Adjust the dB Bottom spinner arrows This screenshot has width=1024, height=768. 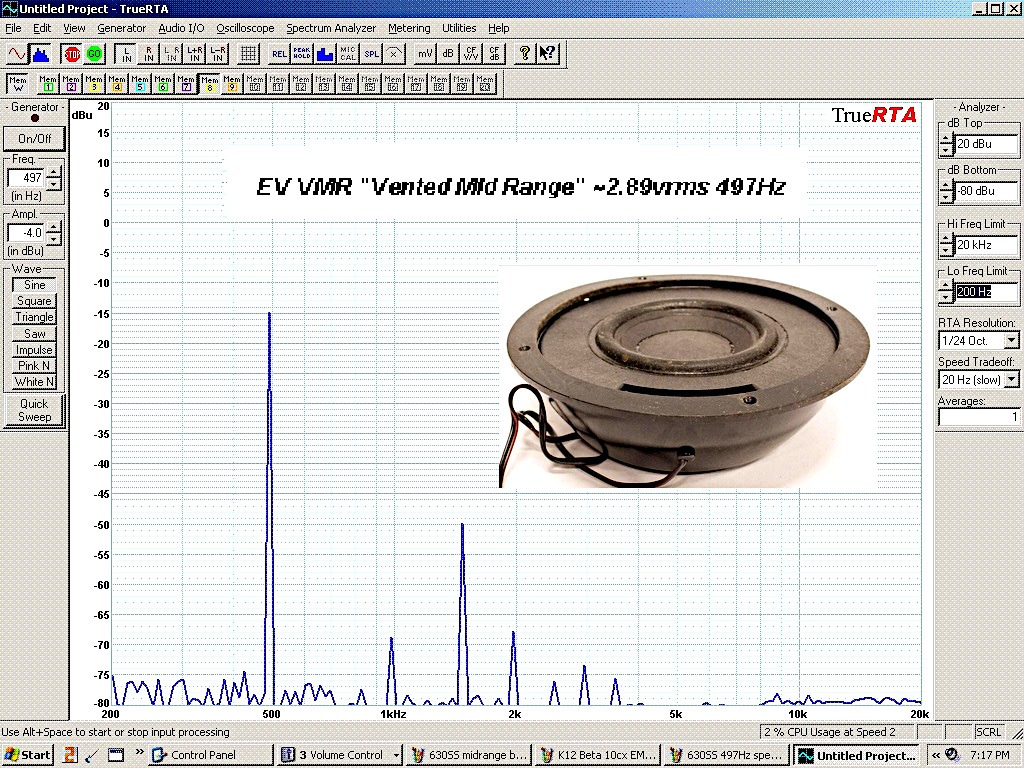(x=946, y=191)
